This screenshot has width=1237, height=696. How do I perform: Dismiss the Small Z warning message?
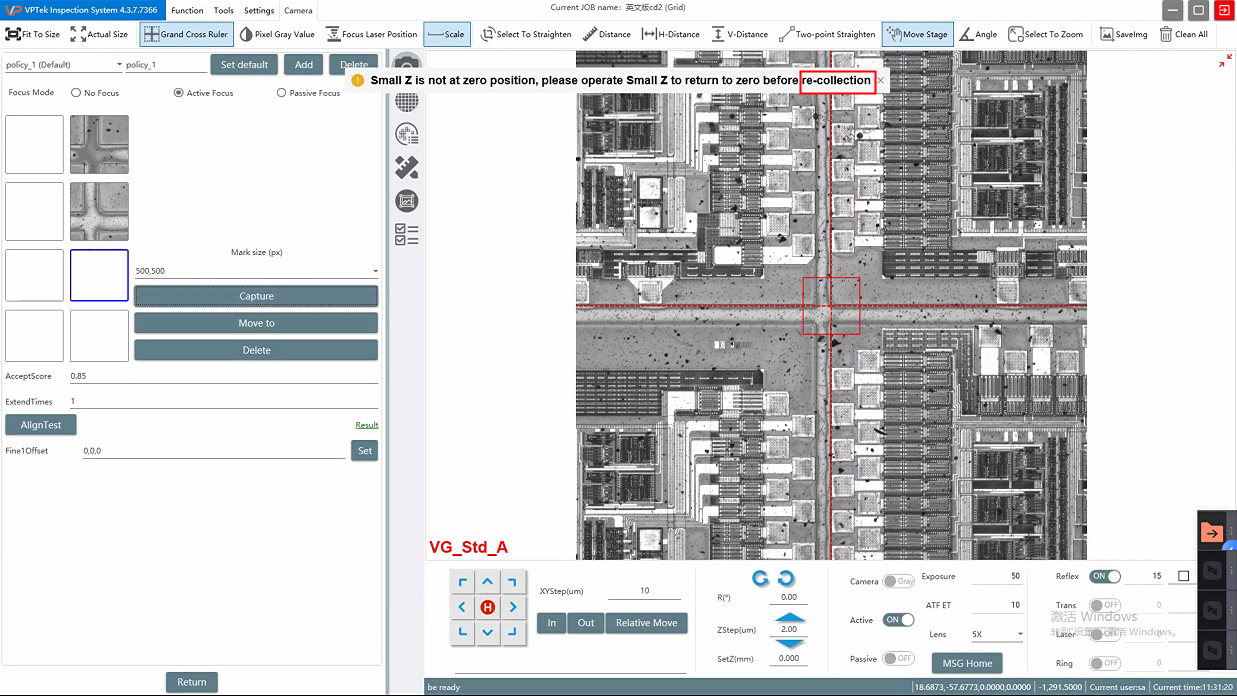[880, 81]
